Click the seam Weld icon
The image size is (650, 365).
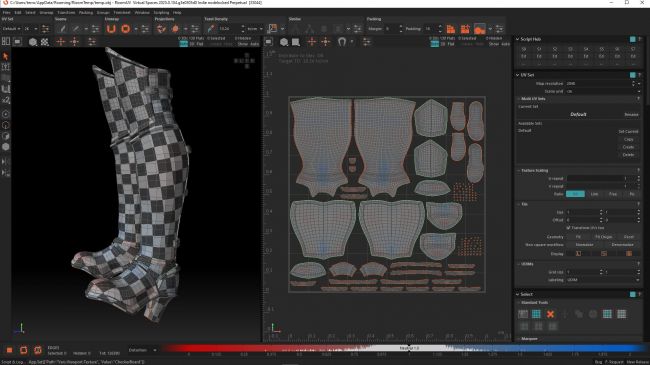75,29
